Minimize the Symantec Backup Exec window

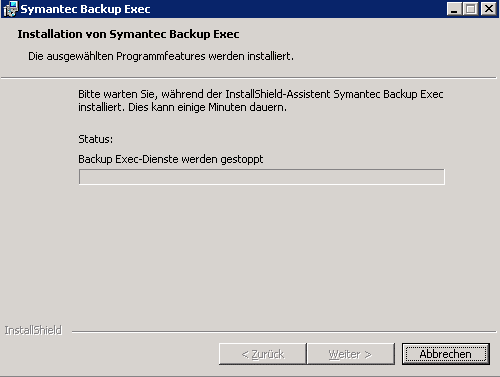(454, 9)
